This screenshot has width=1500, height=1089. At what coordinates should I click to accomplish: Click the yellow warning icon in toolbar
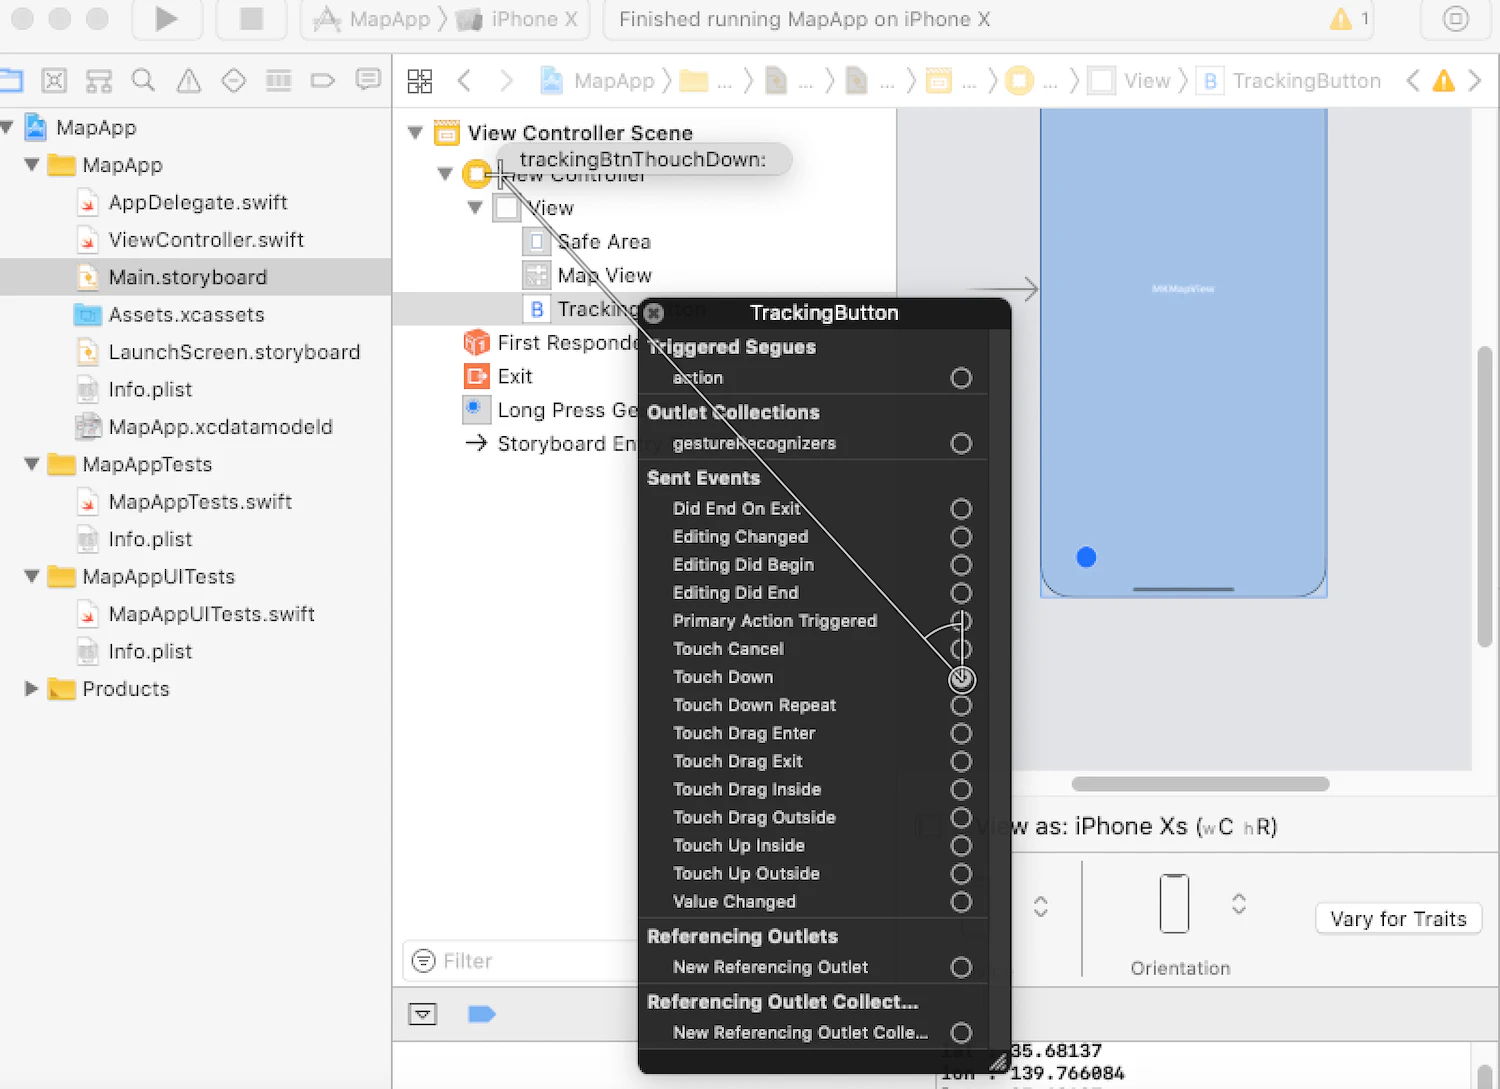tap(1340, 19)
